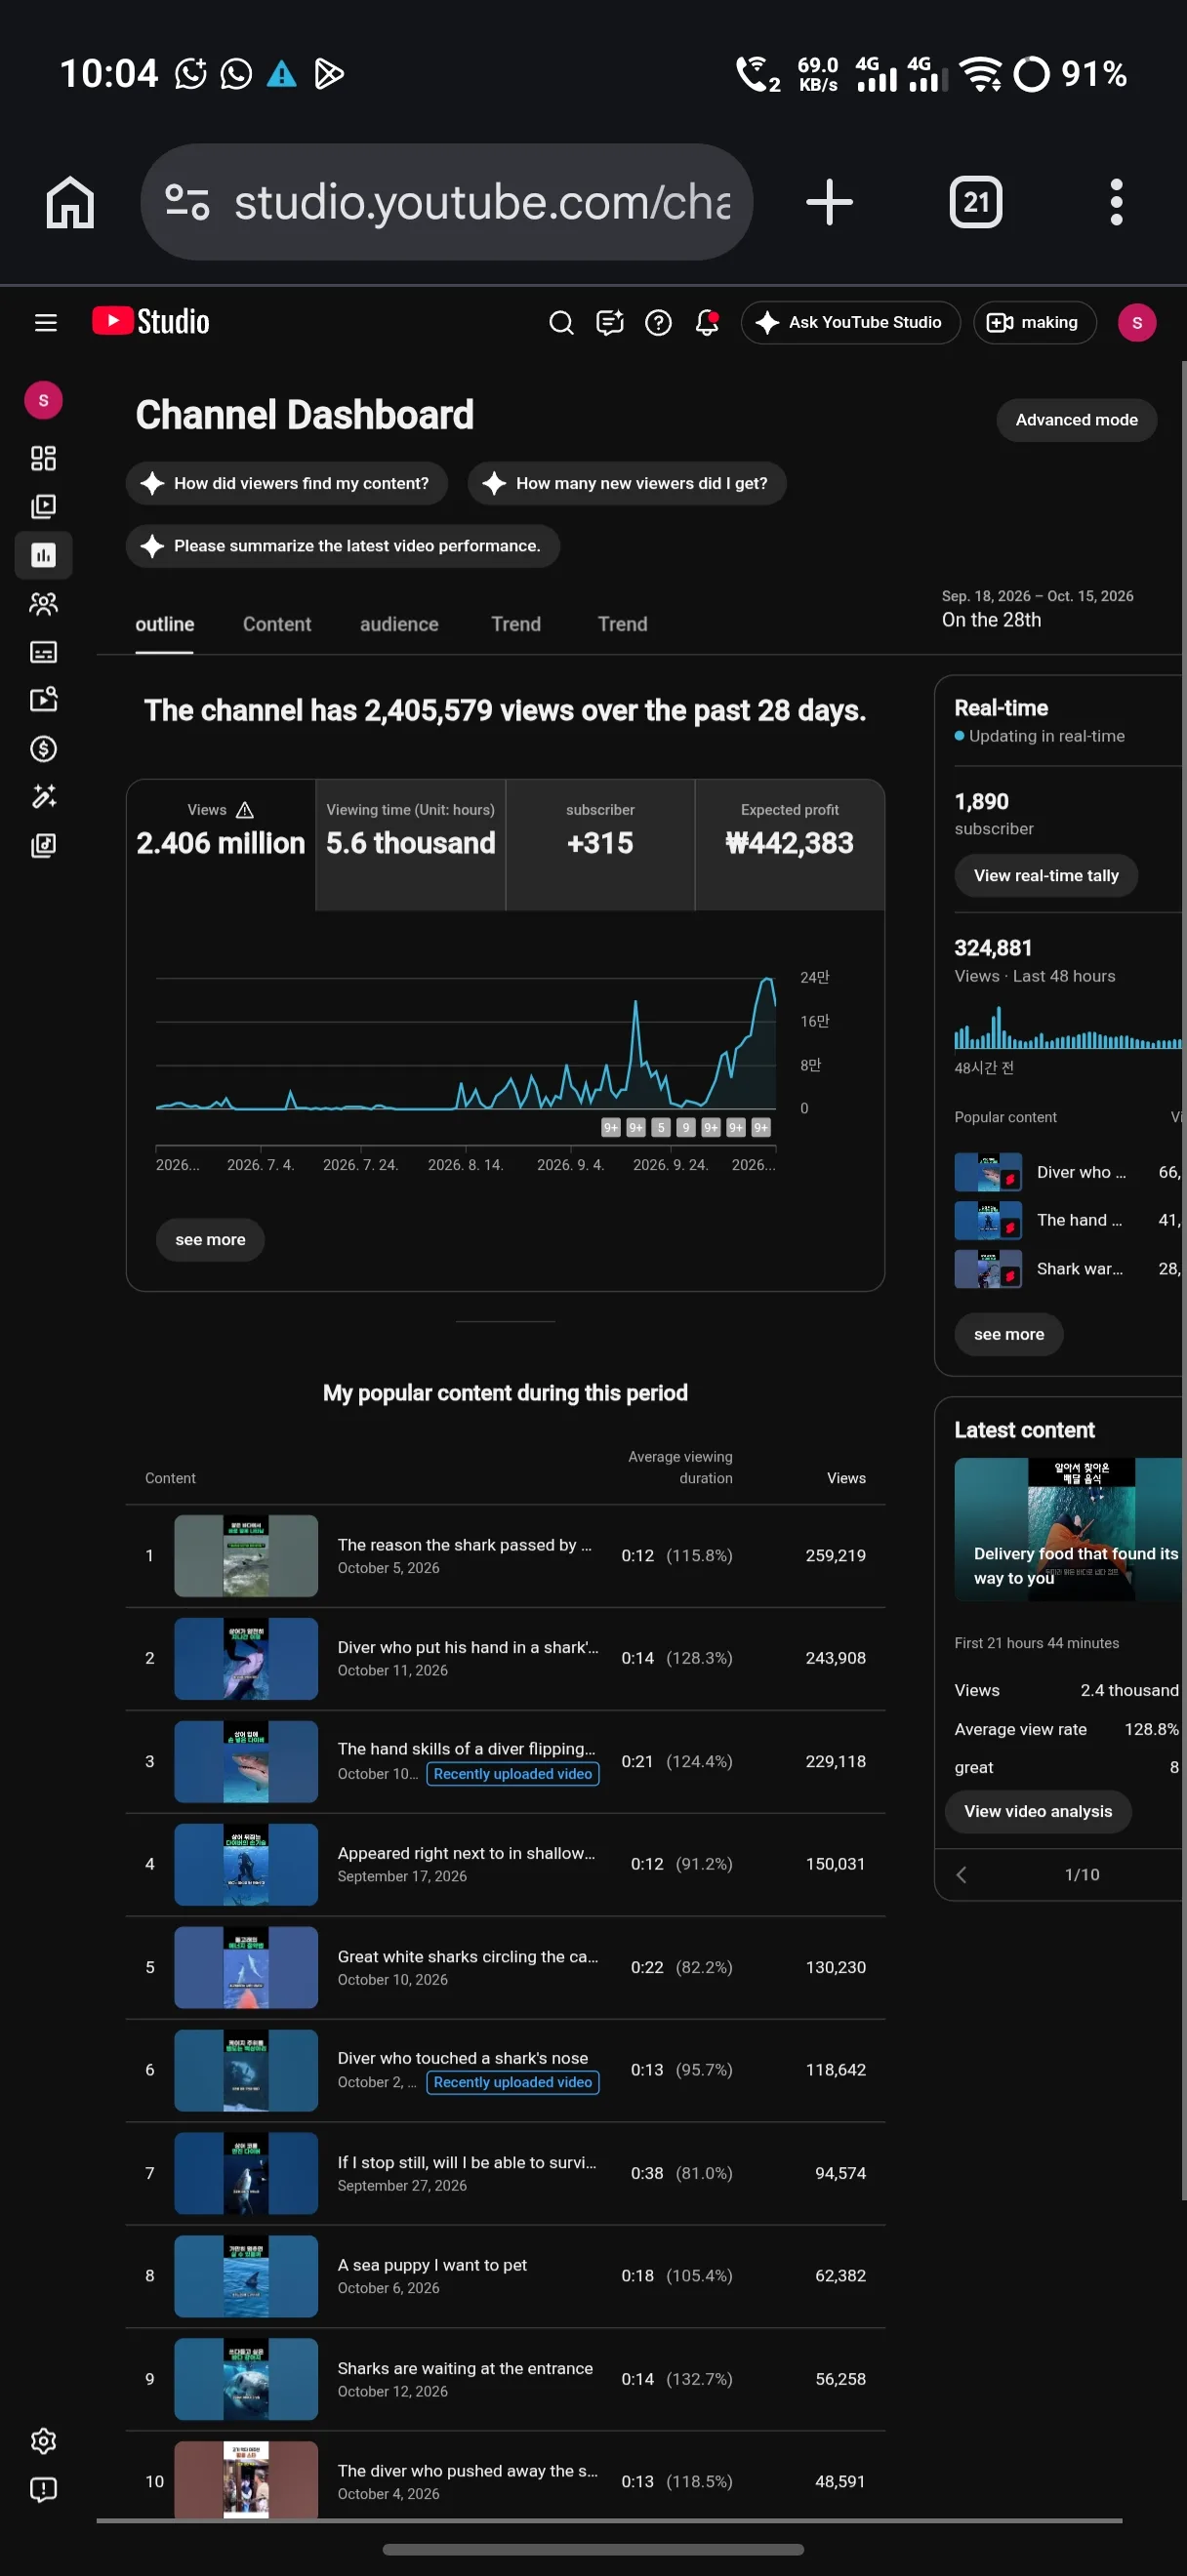Image resolution: width=1187 pixels, height=2576 pixels.
Task: Open the Copyright sidebar icon
Action: (x=43, y=700)
